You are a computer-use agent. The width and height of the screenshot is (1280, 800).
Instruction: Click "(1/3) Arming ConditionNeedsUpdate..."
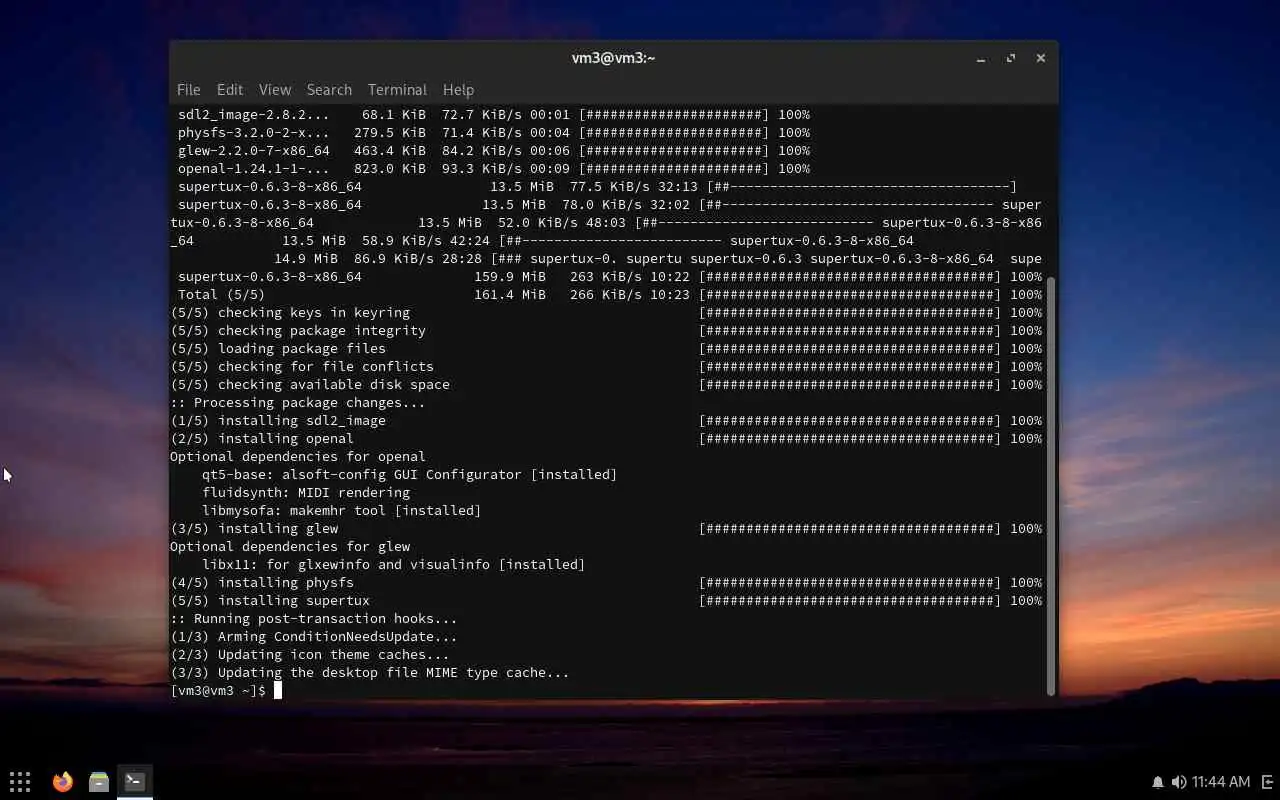tap(314, 637)
